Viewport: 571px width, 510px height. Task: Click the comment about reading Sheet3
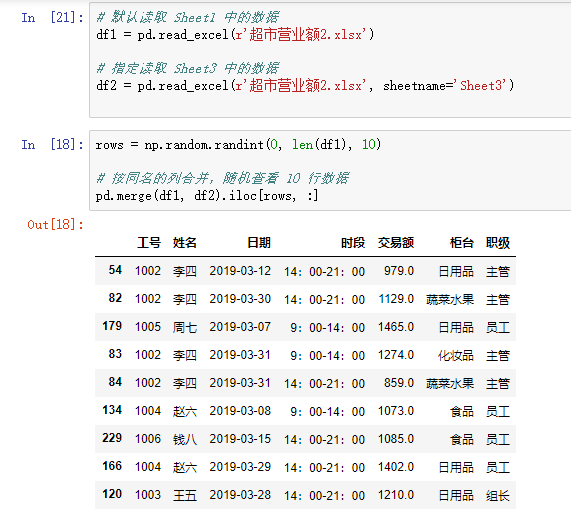(188, 68)
